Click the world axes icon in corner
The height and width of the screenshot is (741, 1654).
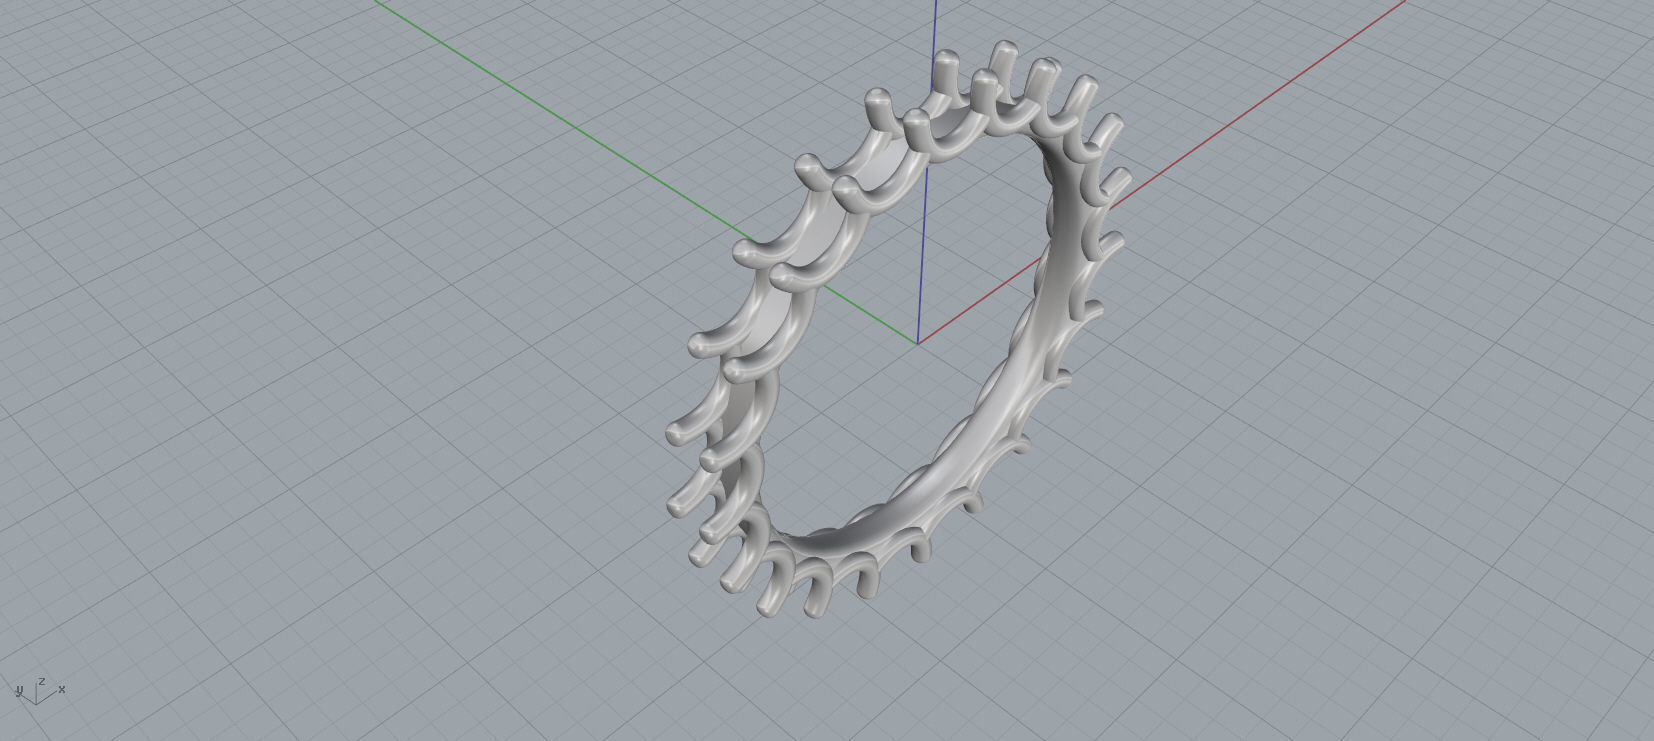[40, 690]
